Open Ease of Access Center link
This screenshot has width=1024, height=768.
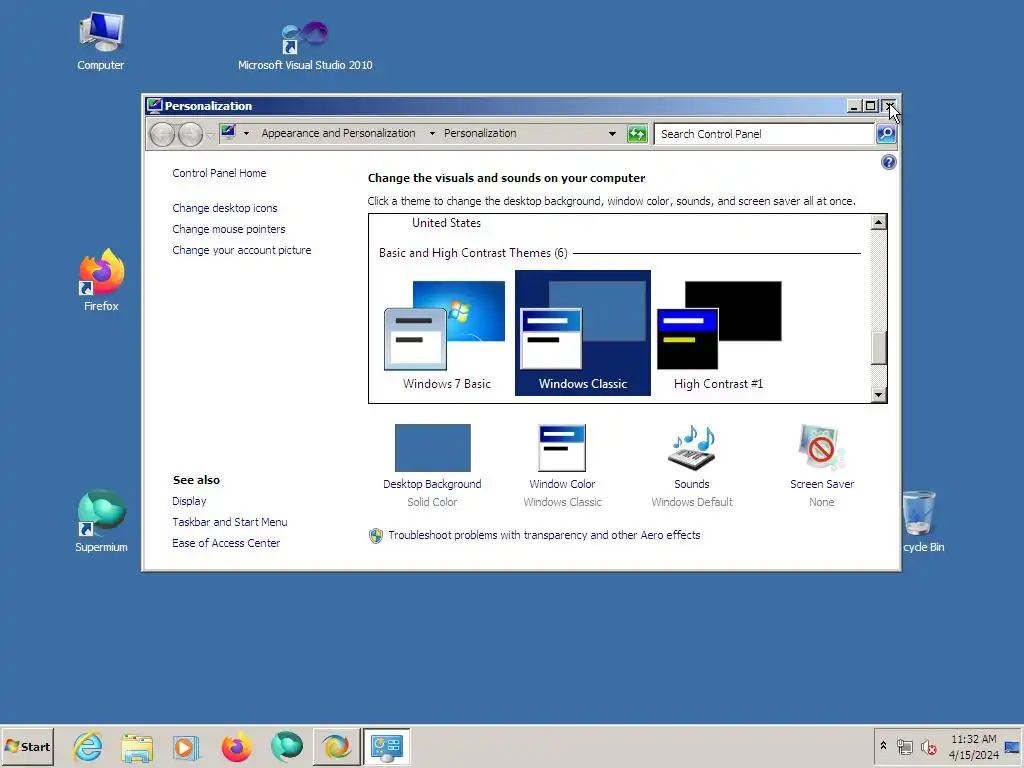(x=226, y=543)
